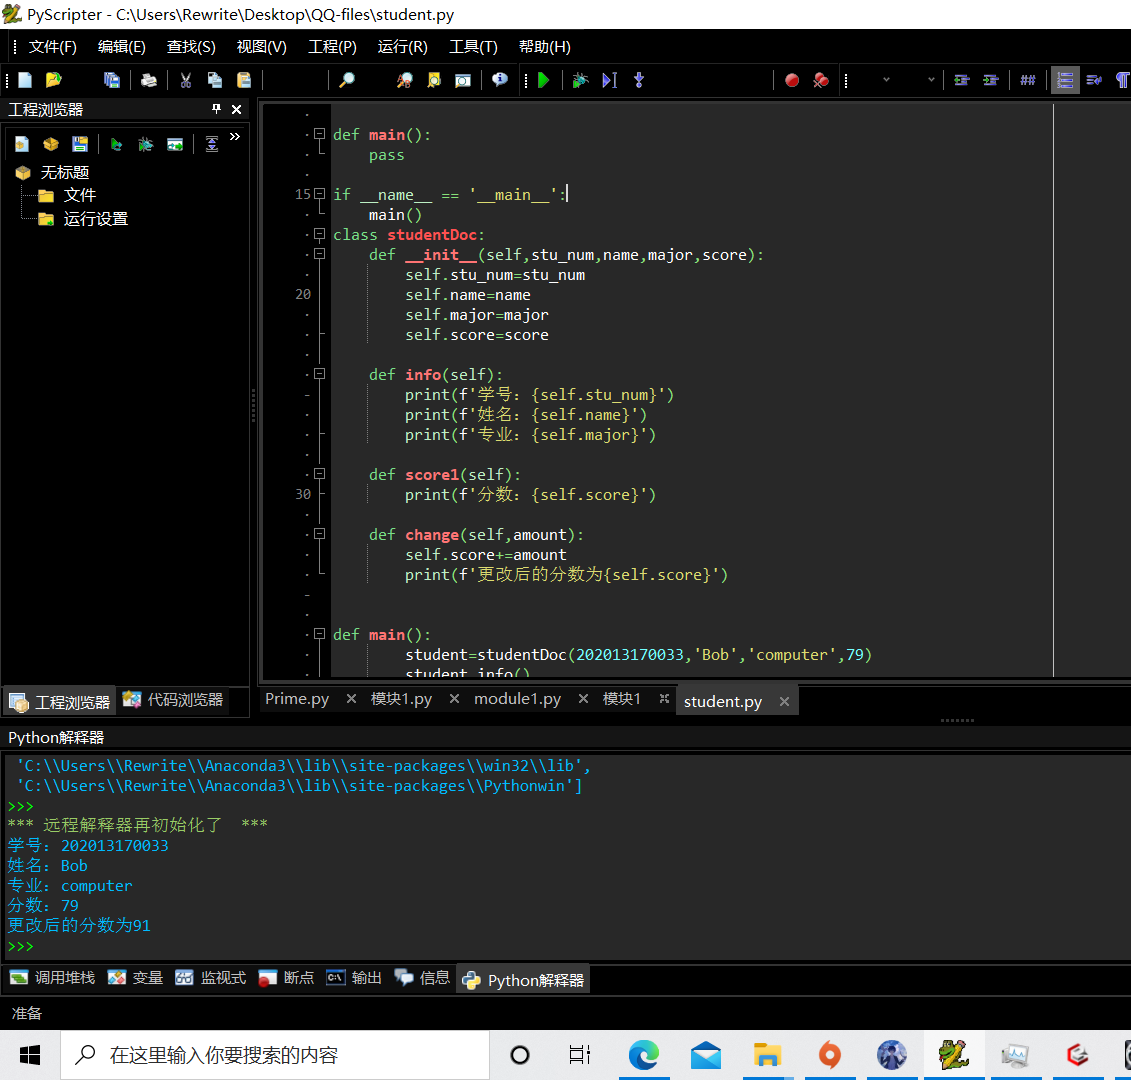Open the 工具(T) menu
The image size is (1131, 1080).
(x=473, y=47)
